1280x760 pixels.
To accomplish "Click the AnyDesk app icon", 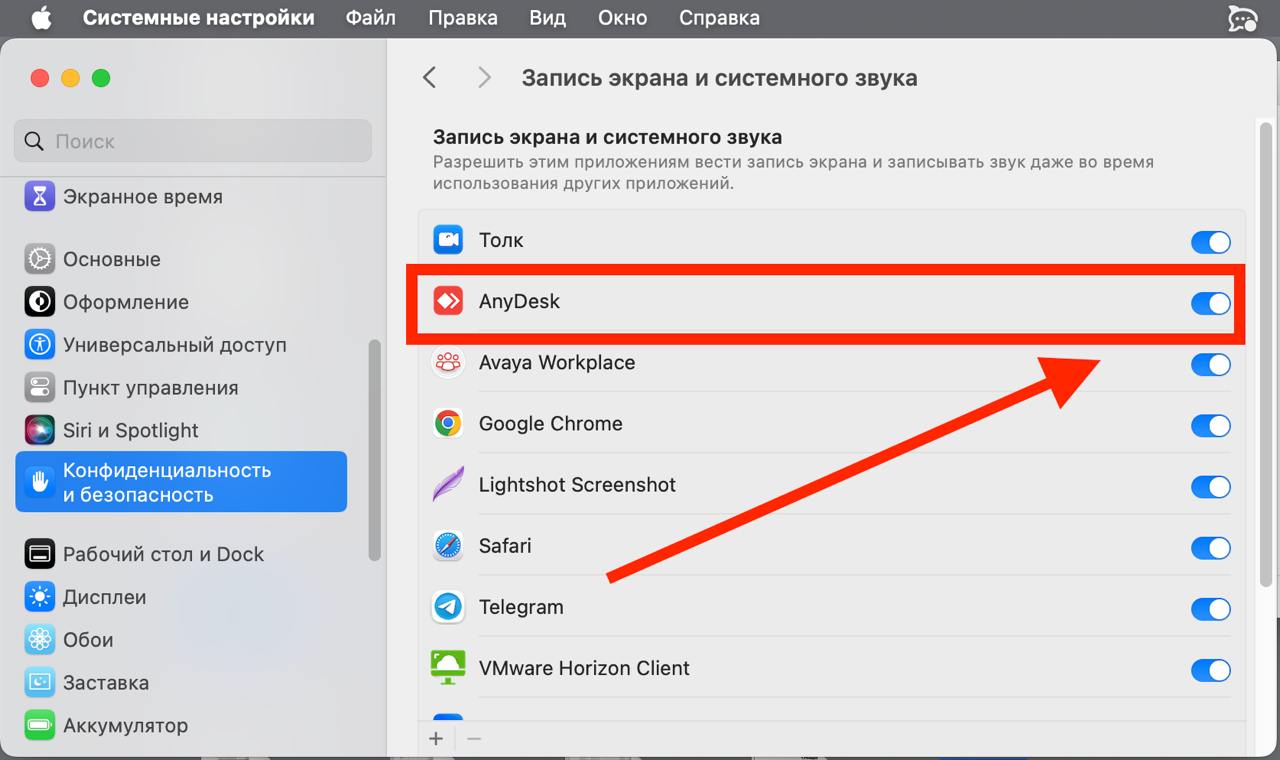I will pyautogui.click(x=448, y=301).
